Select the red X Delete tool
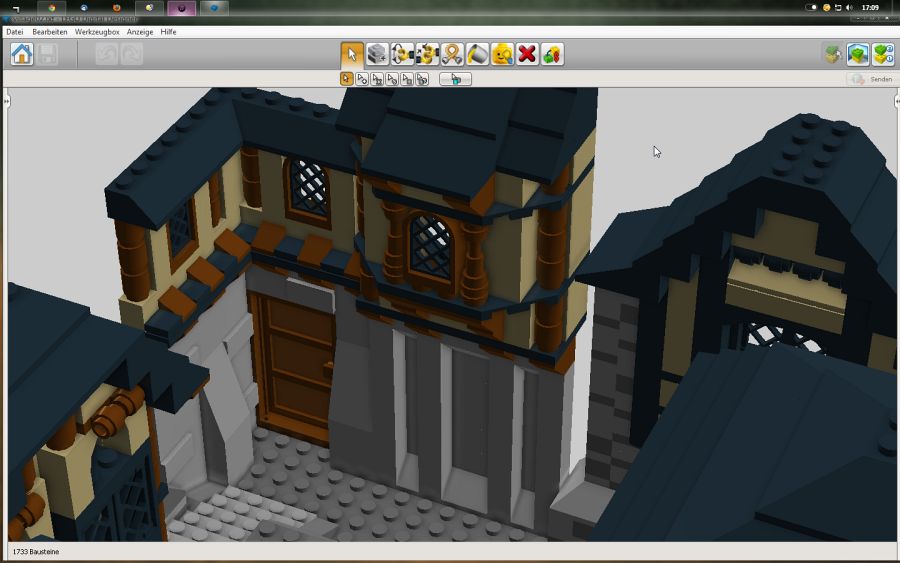 point(527,54)
